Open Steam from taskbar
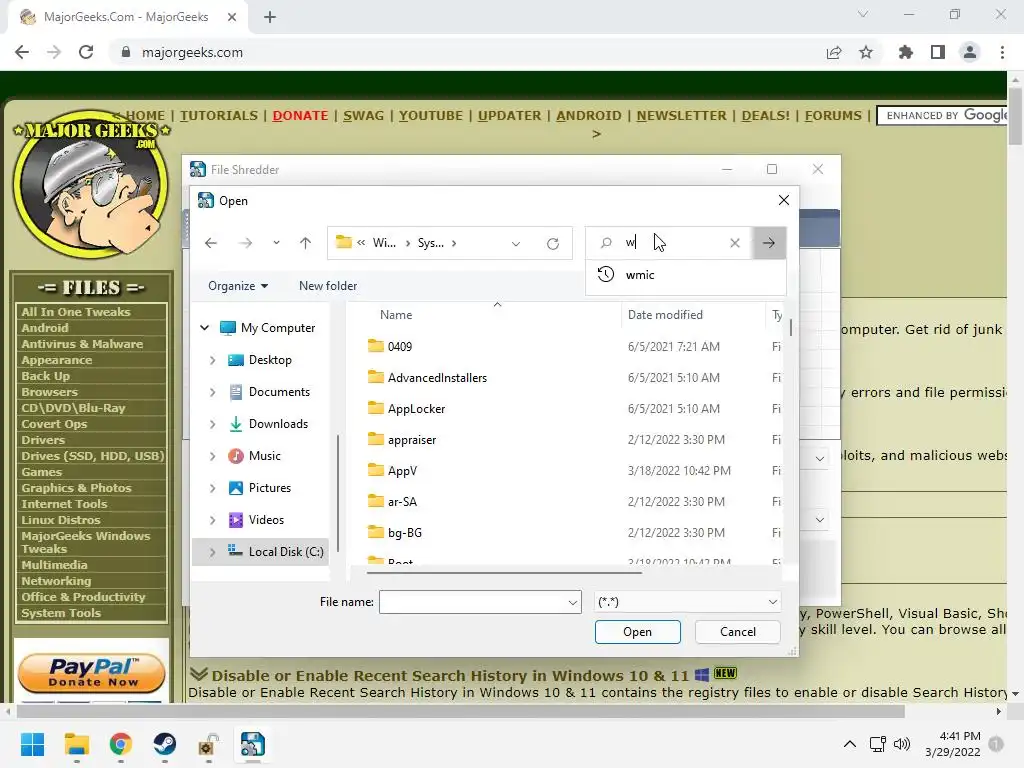This screenshot has width=1024, height=768. pyautogui.click(x=165, y=744)
